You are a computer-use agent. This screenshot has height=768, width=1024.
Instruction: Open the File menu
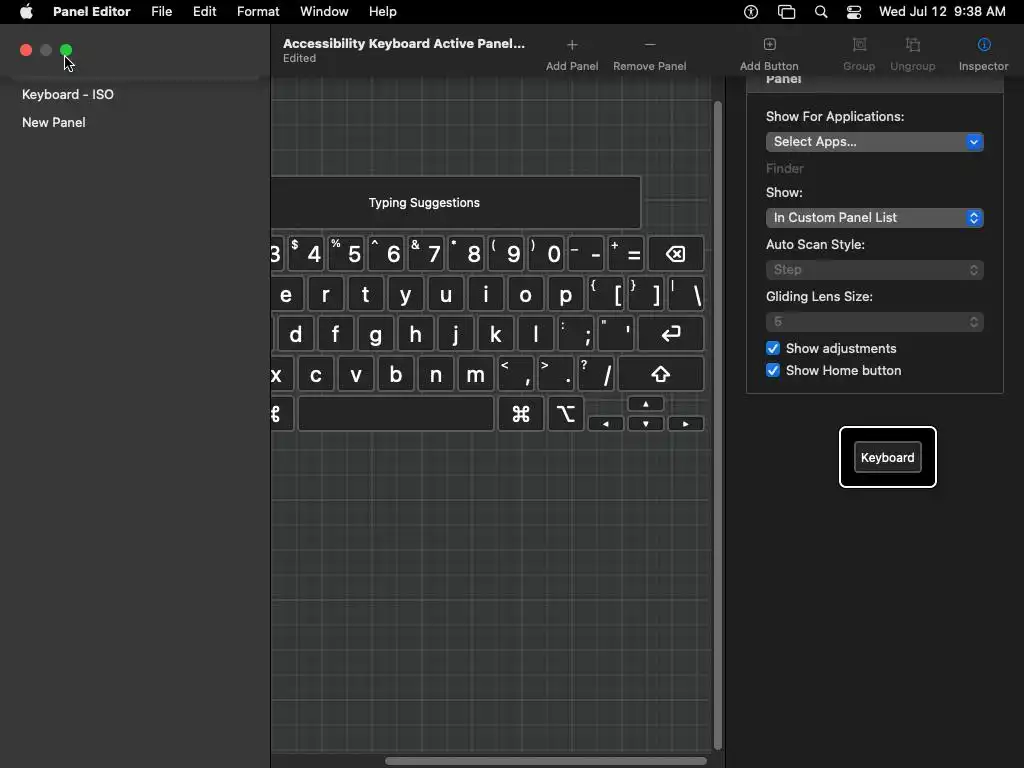pyautogui.click(x=161, y=12)
